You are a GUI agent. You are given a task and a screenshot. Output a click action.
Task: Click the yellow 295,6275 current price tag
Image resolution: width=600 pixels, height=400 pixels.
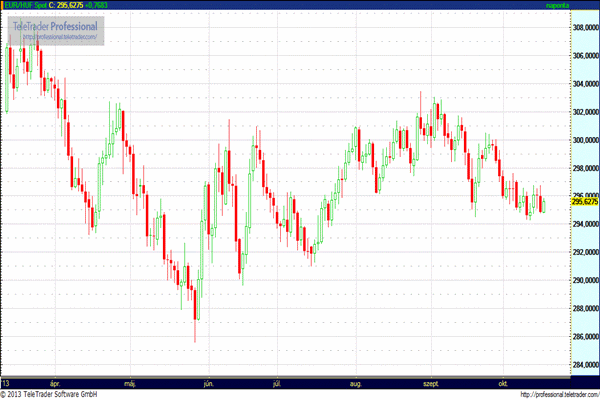[584, 201]
